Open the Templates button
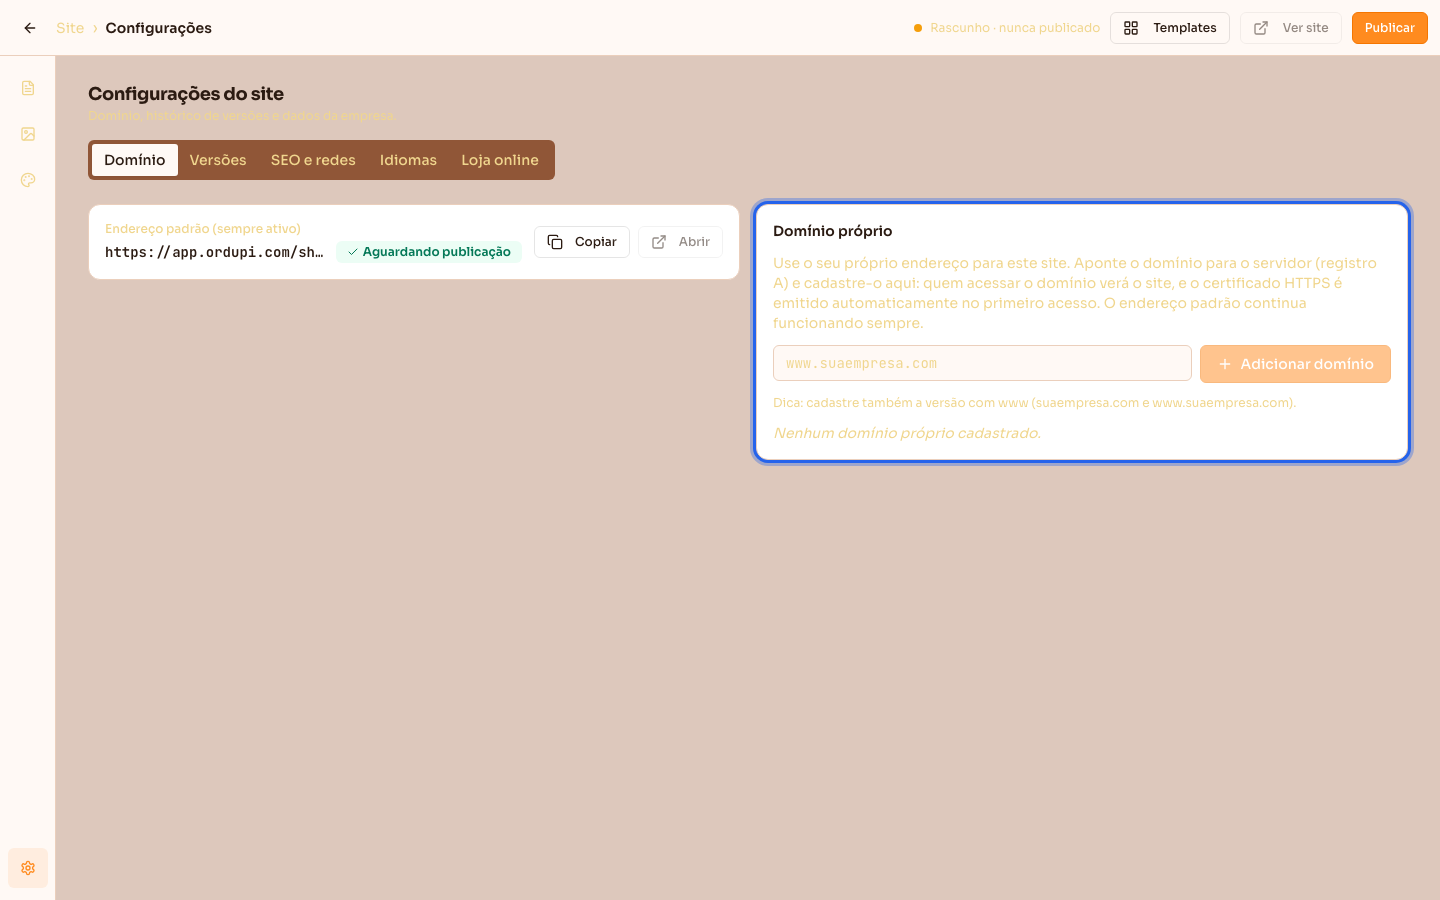 tap(1170, 28)
